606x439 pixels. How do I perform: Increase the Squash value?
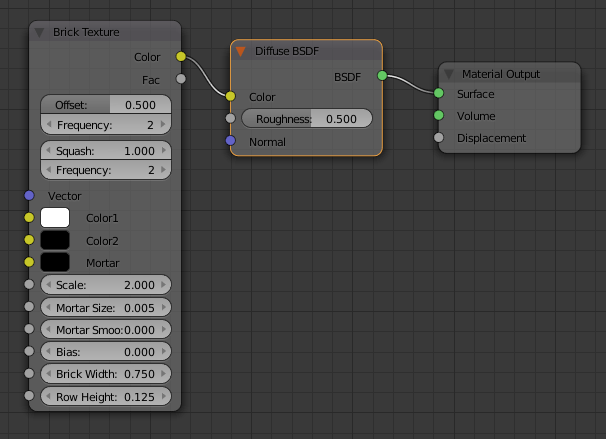[x=163, y=150]
